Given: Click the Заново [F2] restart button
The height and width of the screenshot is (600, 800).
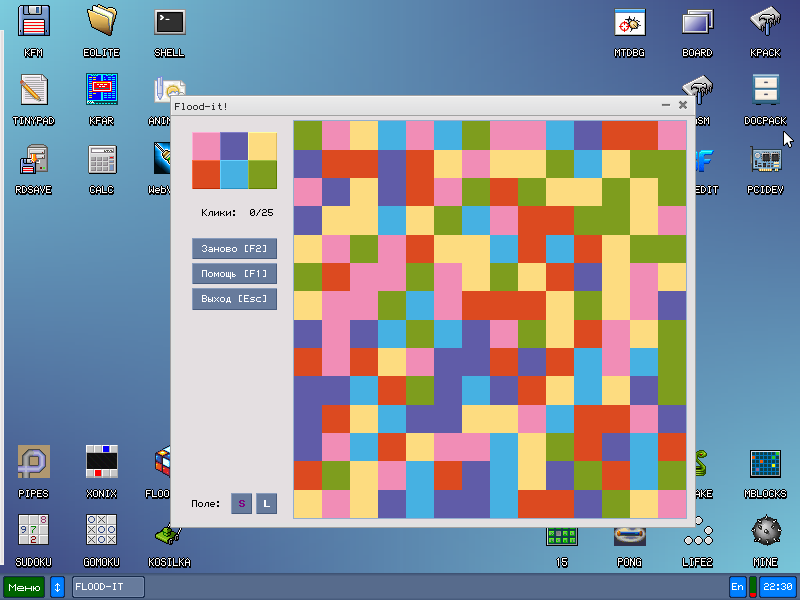Looking at the screenshot, I should (x=234, y=248).
